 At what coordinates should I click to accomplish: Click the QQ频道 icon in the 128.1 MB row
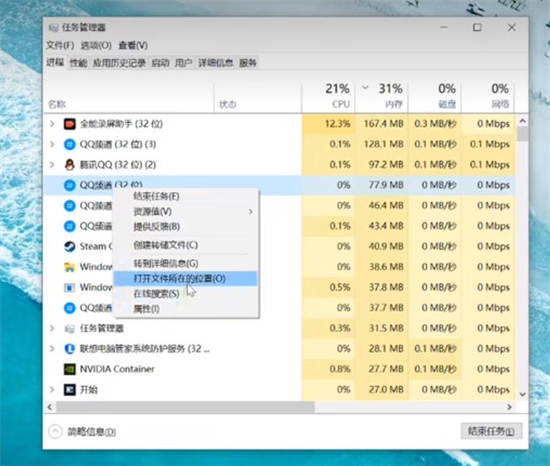click(x=69, y=144)
